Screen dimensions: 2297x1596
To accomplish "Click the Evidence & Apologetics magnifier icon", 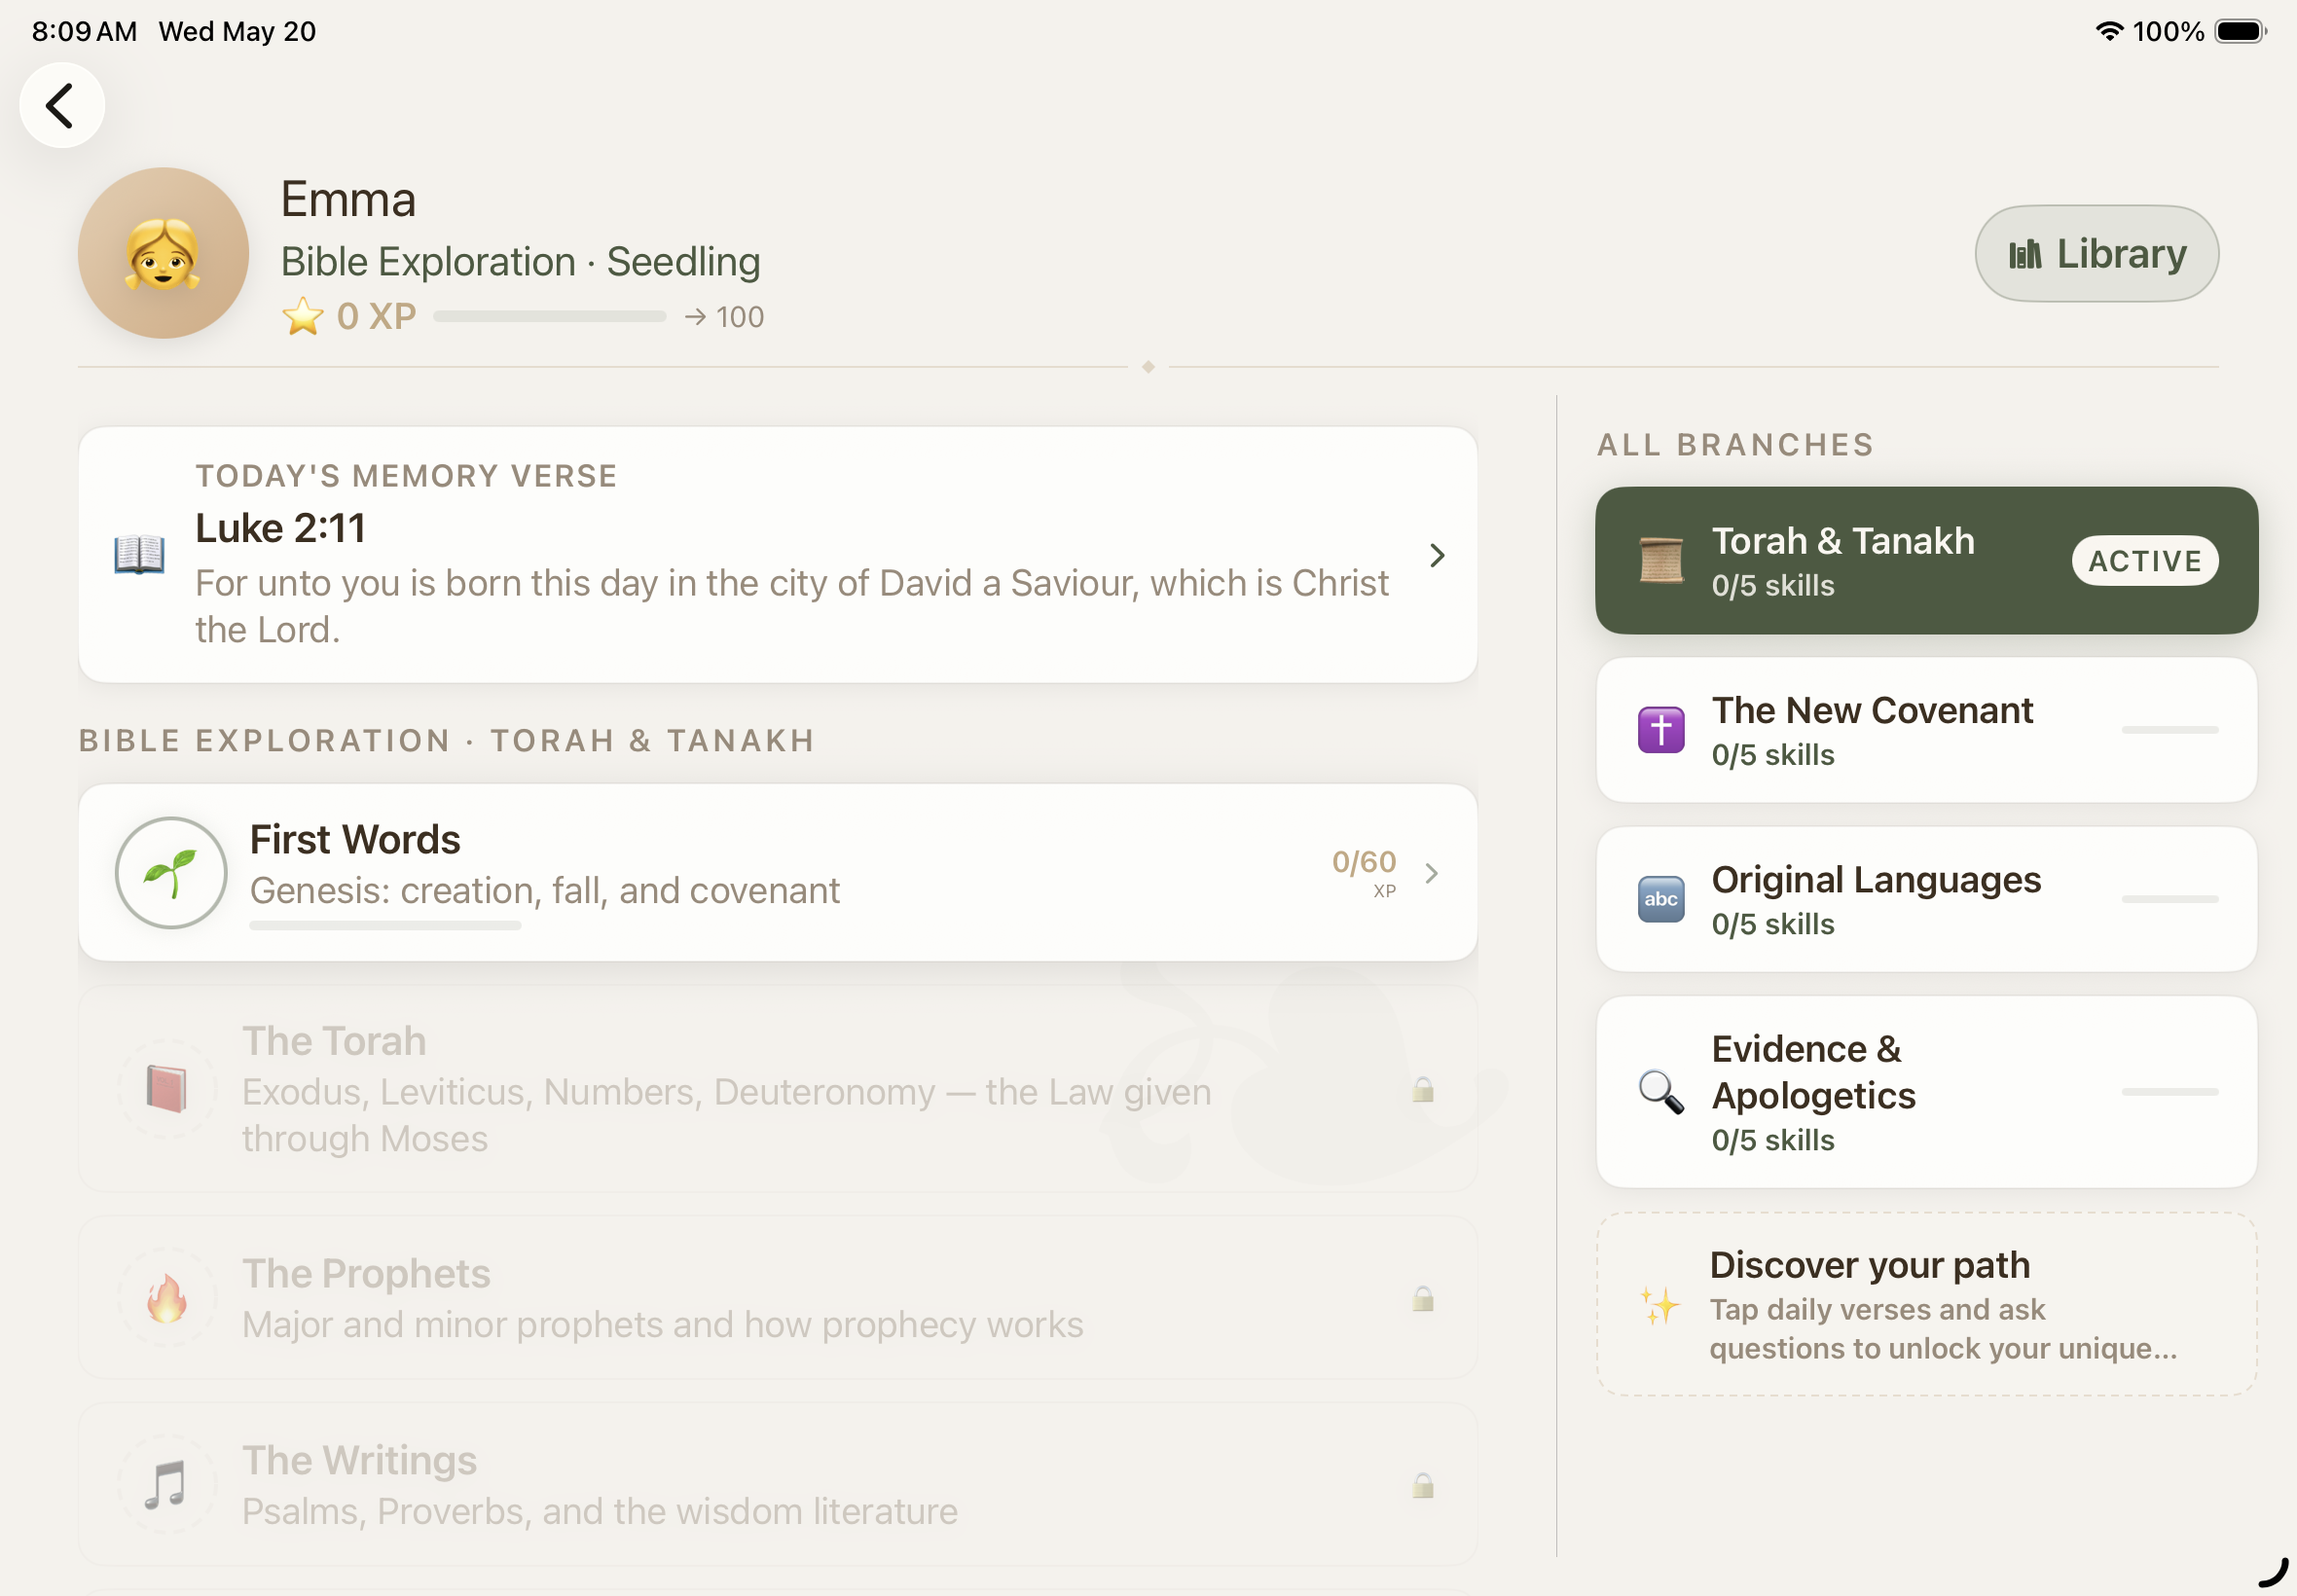I will click(x=1661, y=1092).
